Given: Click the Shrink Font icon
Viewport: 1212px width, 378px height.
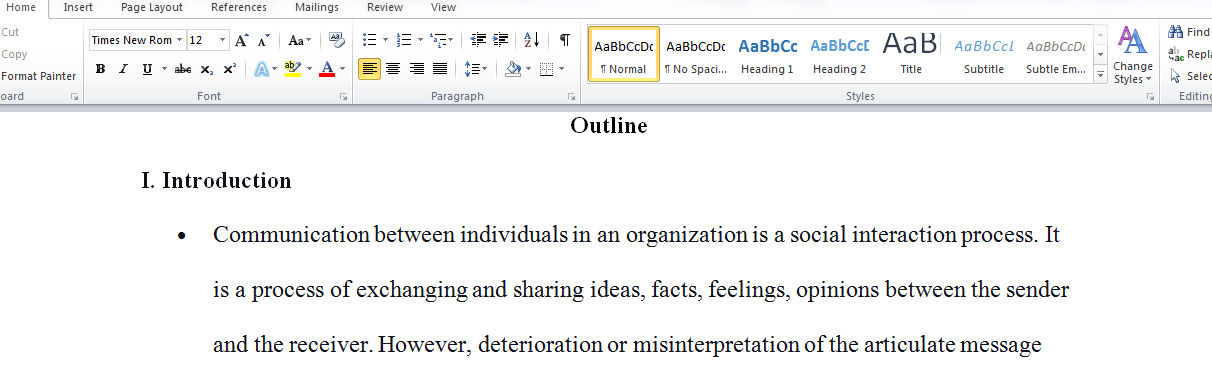Looking at the screenshot, I should tap(265, 40).
